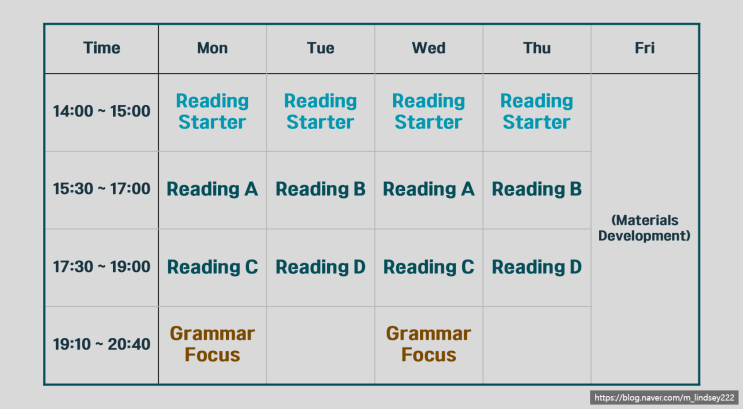Viewport: 743px width, 409px height.
Task: Click Tuesday's Reading B class
Action: (x=320, y=188)
